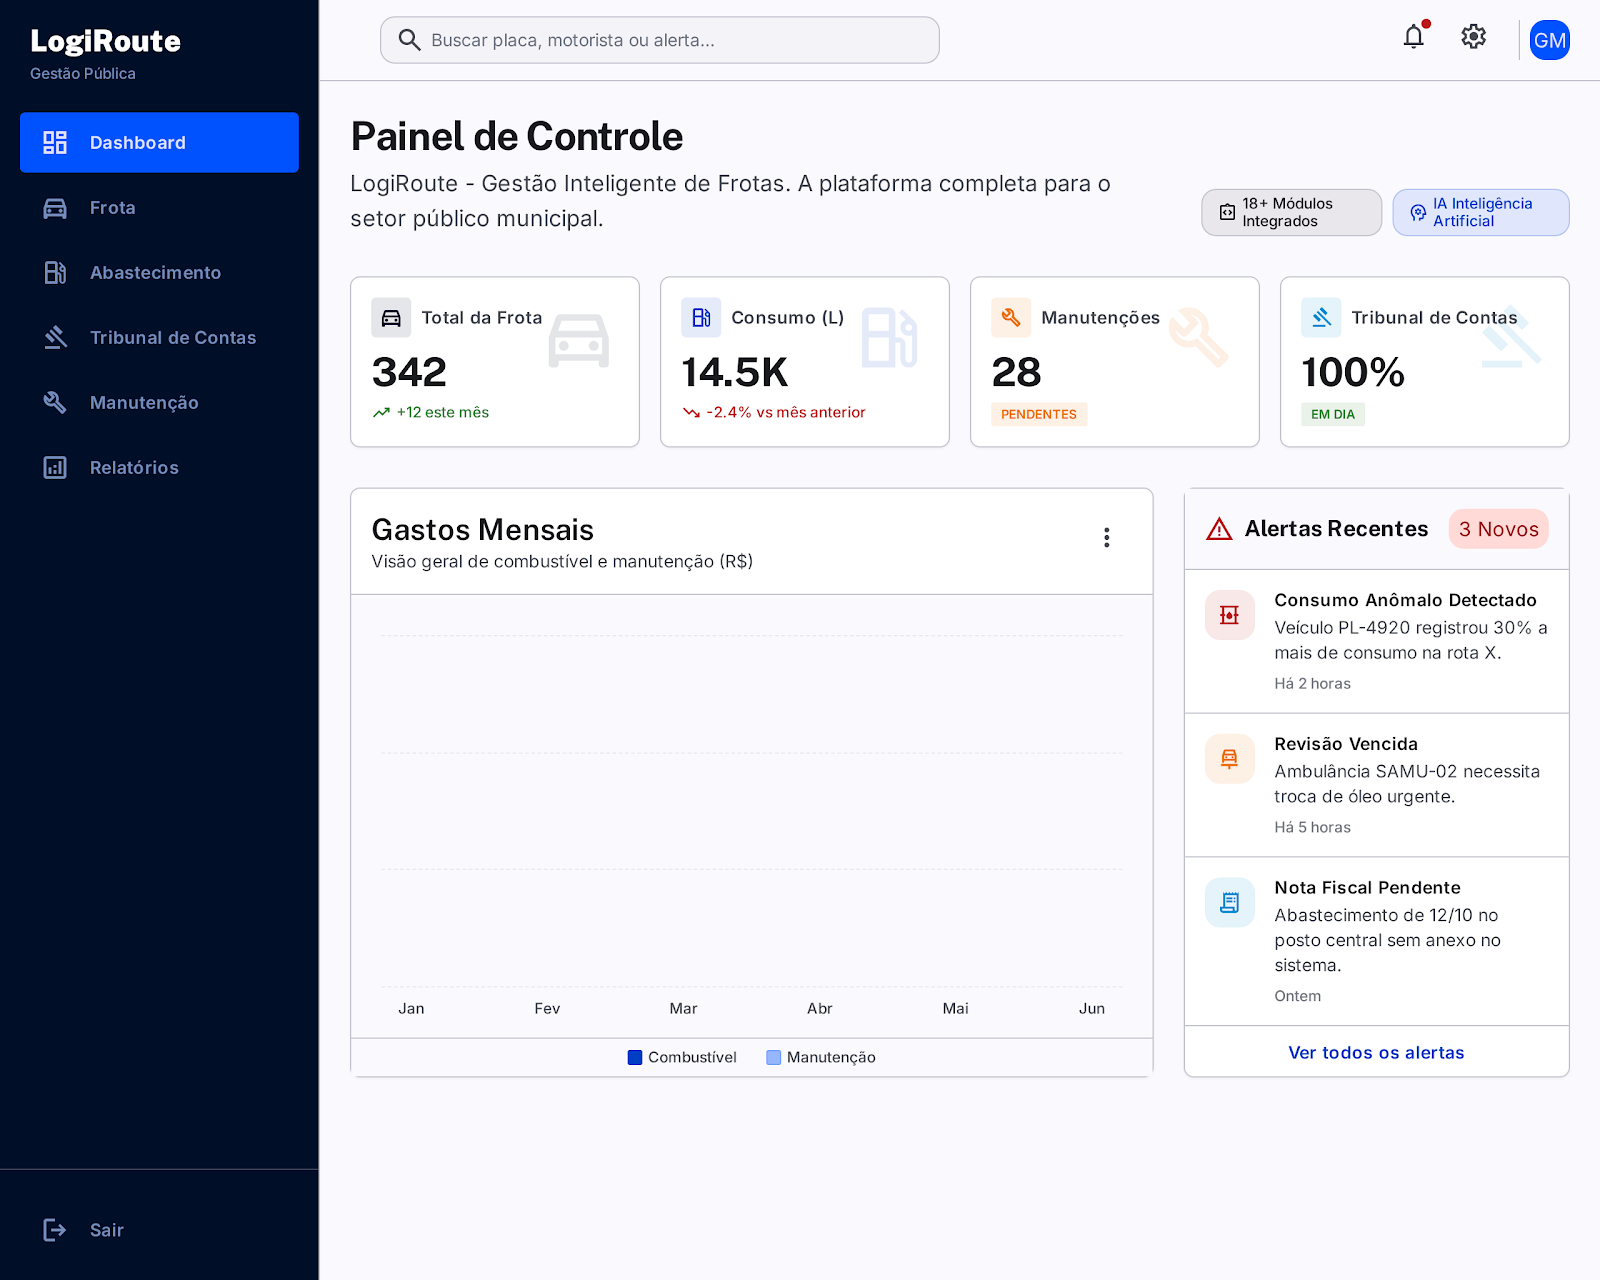Click the blue receipt icon for Nota Fiscal Pendente

1229,903
